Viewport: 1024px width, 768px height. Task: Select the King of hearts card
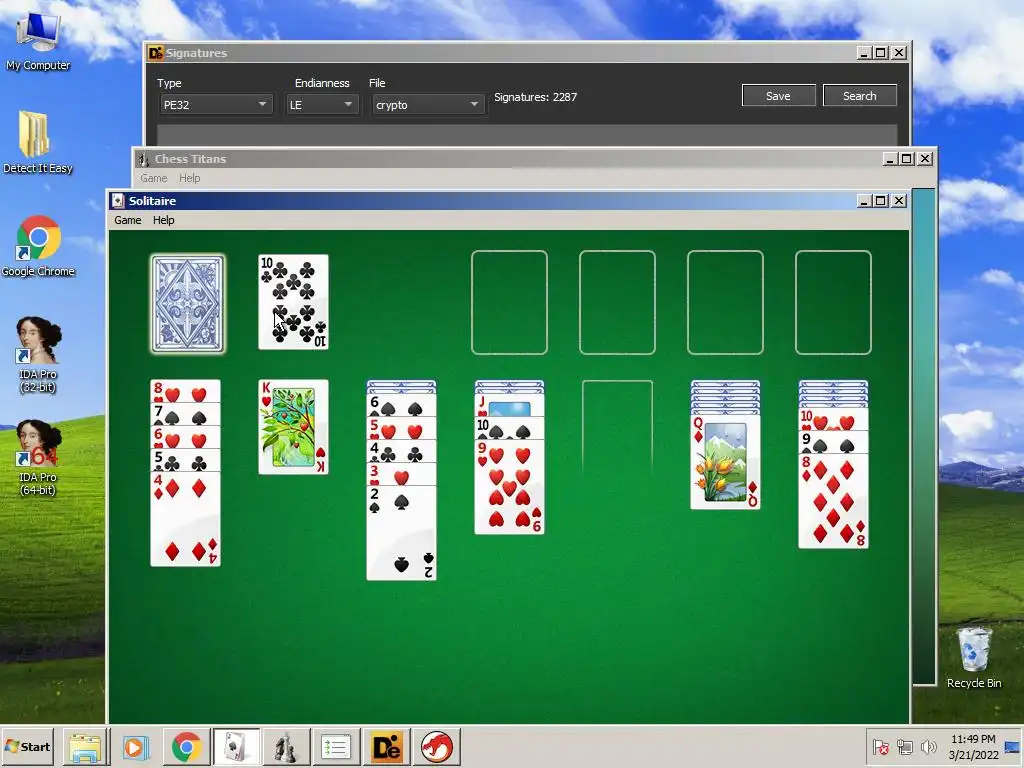293,427
